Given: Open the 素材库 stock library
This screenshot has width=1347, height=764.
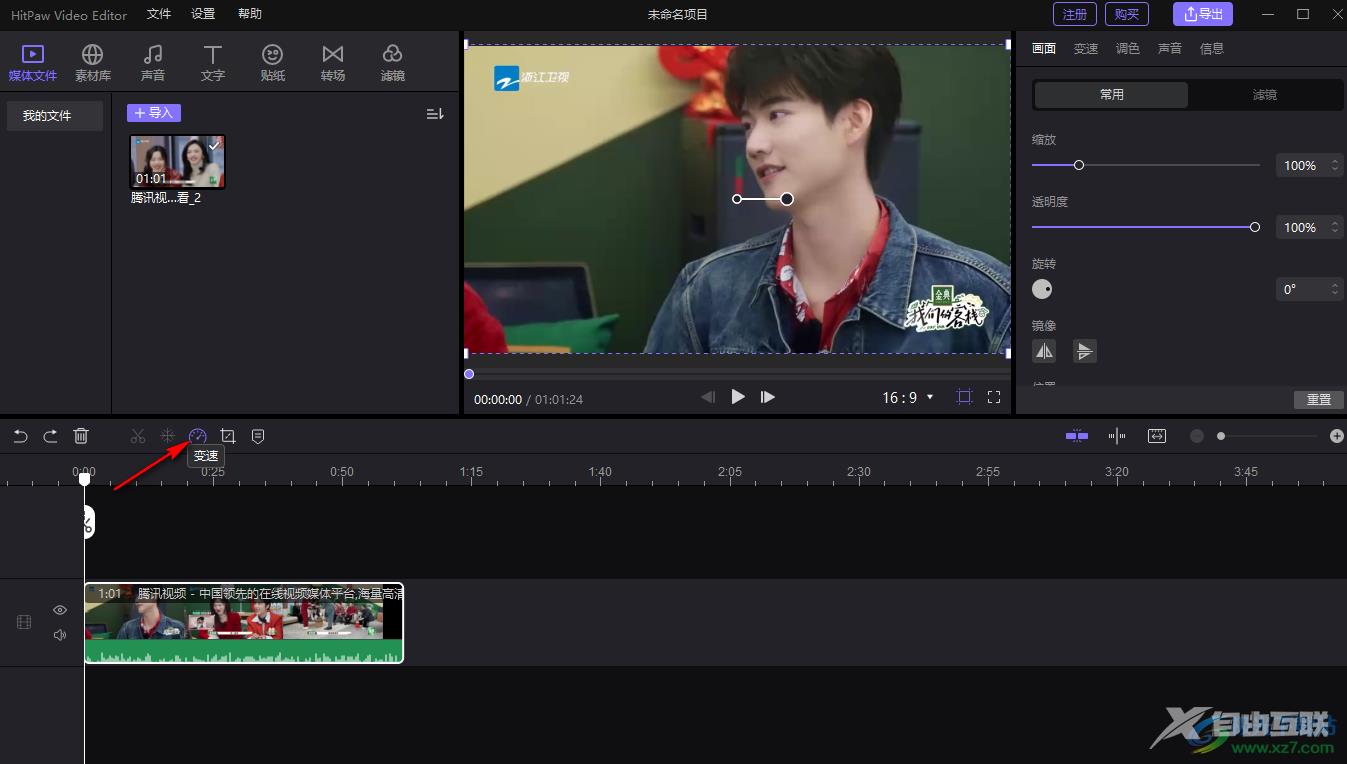Looking at the screenshot, I should 93,62.
